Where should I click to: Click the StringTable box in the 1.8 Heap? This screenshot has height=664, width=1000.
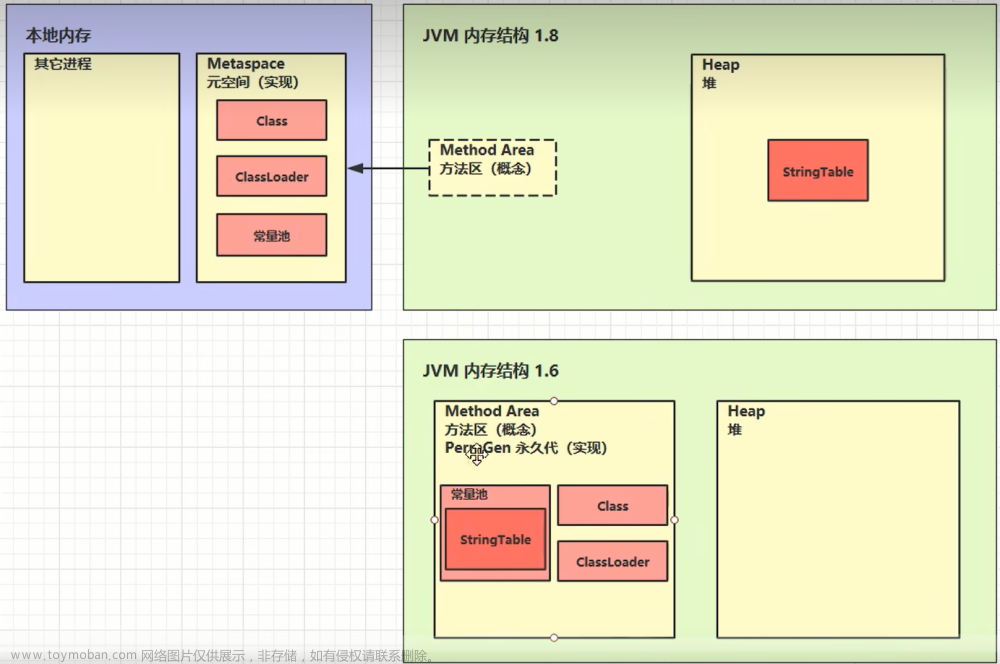[818, 170]
